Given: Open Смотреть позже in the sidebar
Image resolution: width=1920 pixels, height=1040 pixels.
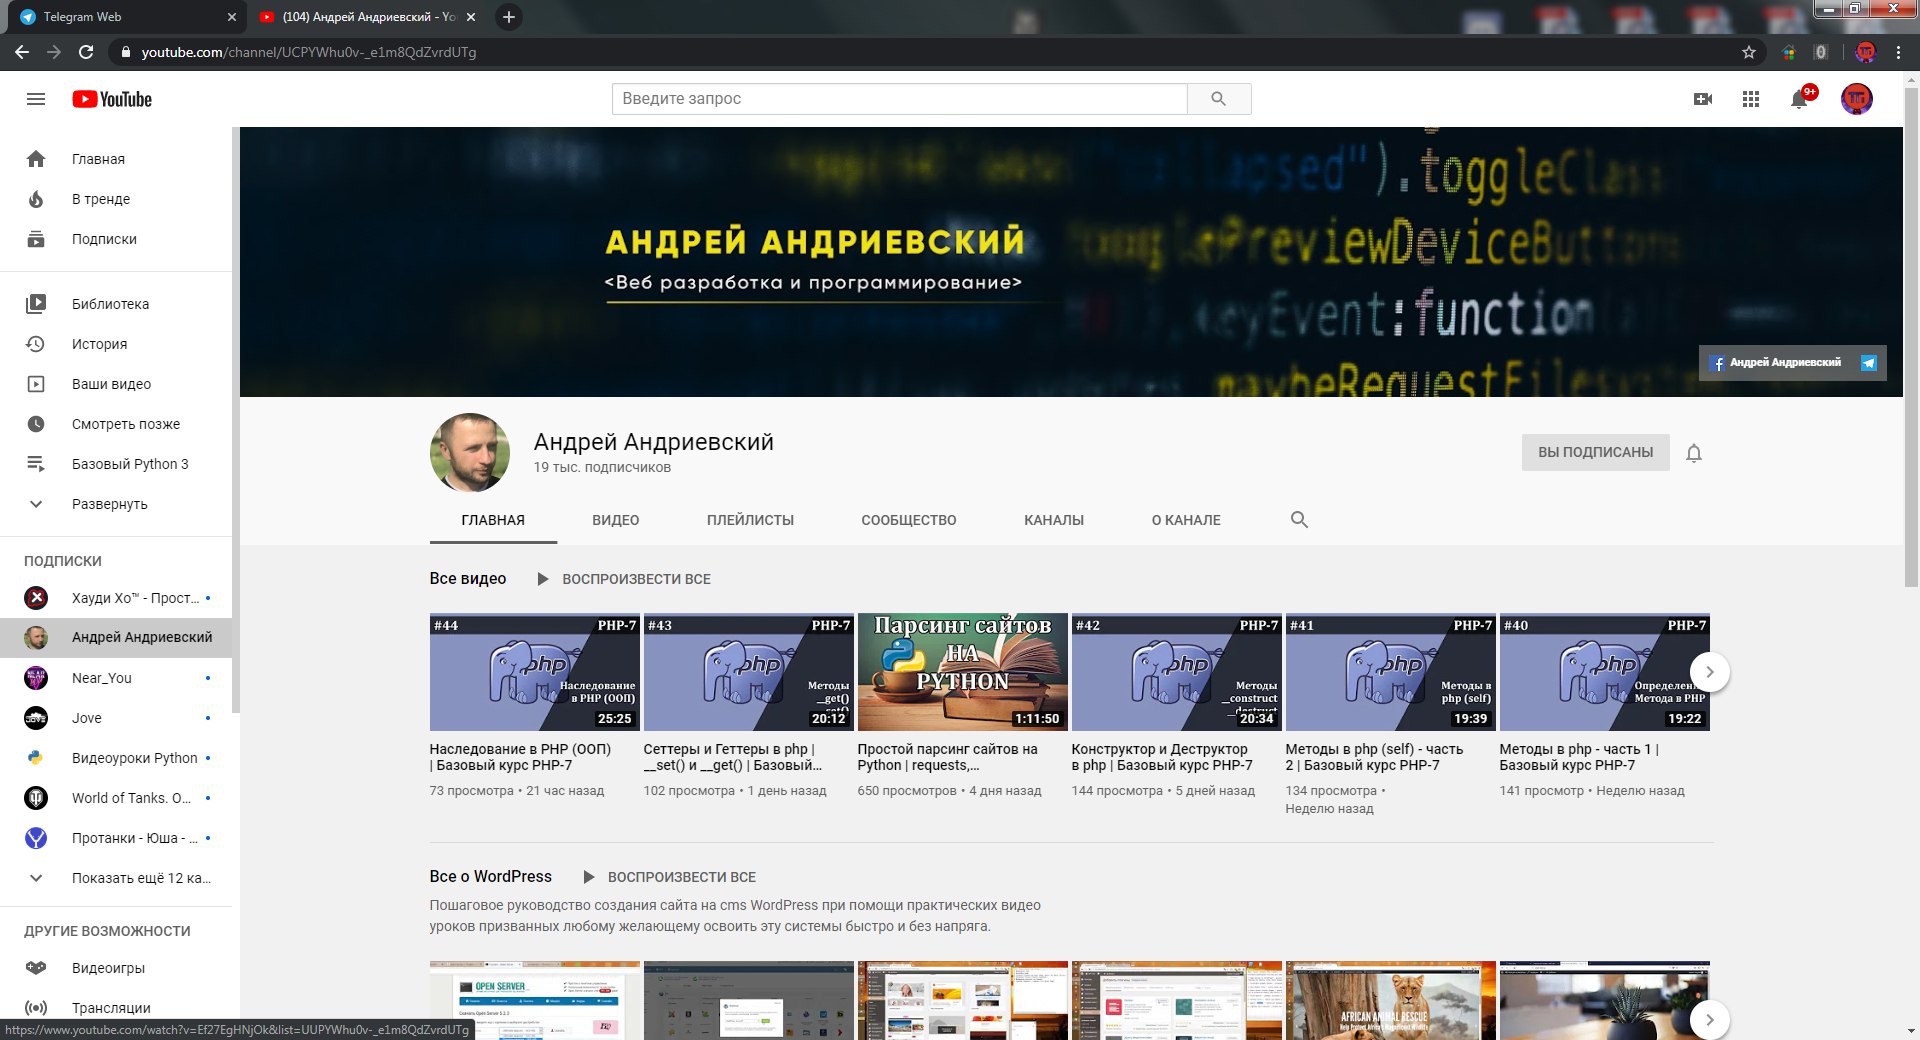Looking at the screenshot, I should tap(116, 424).
